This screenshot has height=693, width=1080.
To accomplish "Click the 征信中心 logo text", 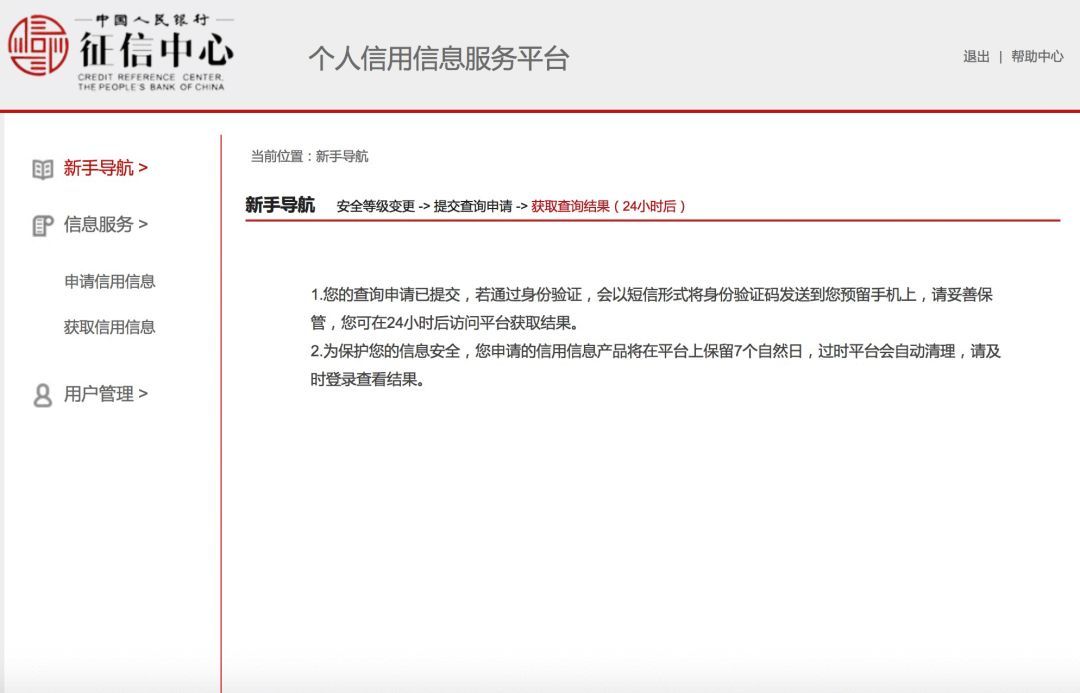I will tap(156, 50).
